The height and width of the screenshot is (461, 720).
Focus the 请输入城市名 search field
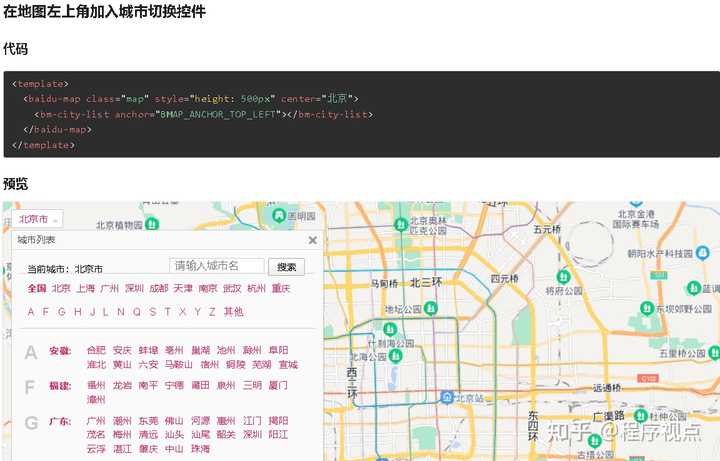(217, 266)
